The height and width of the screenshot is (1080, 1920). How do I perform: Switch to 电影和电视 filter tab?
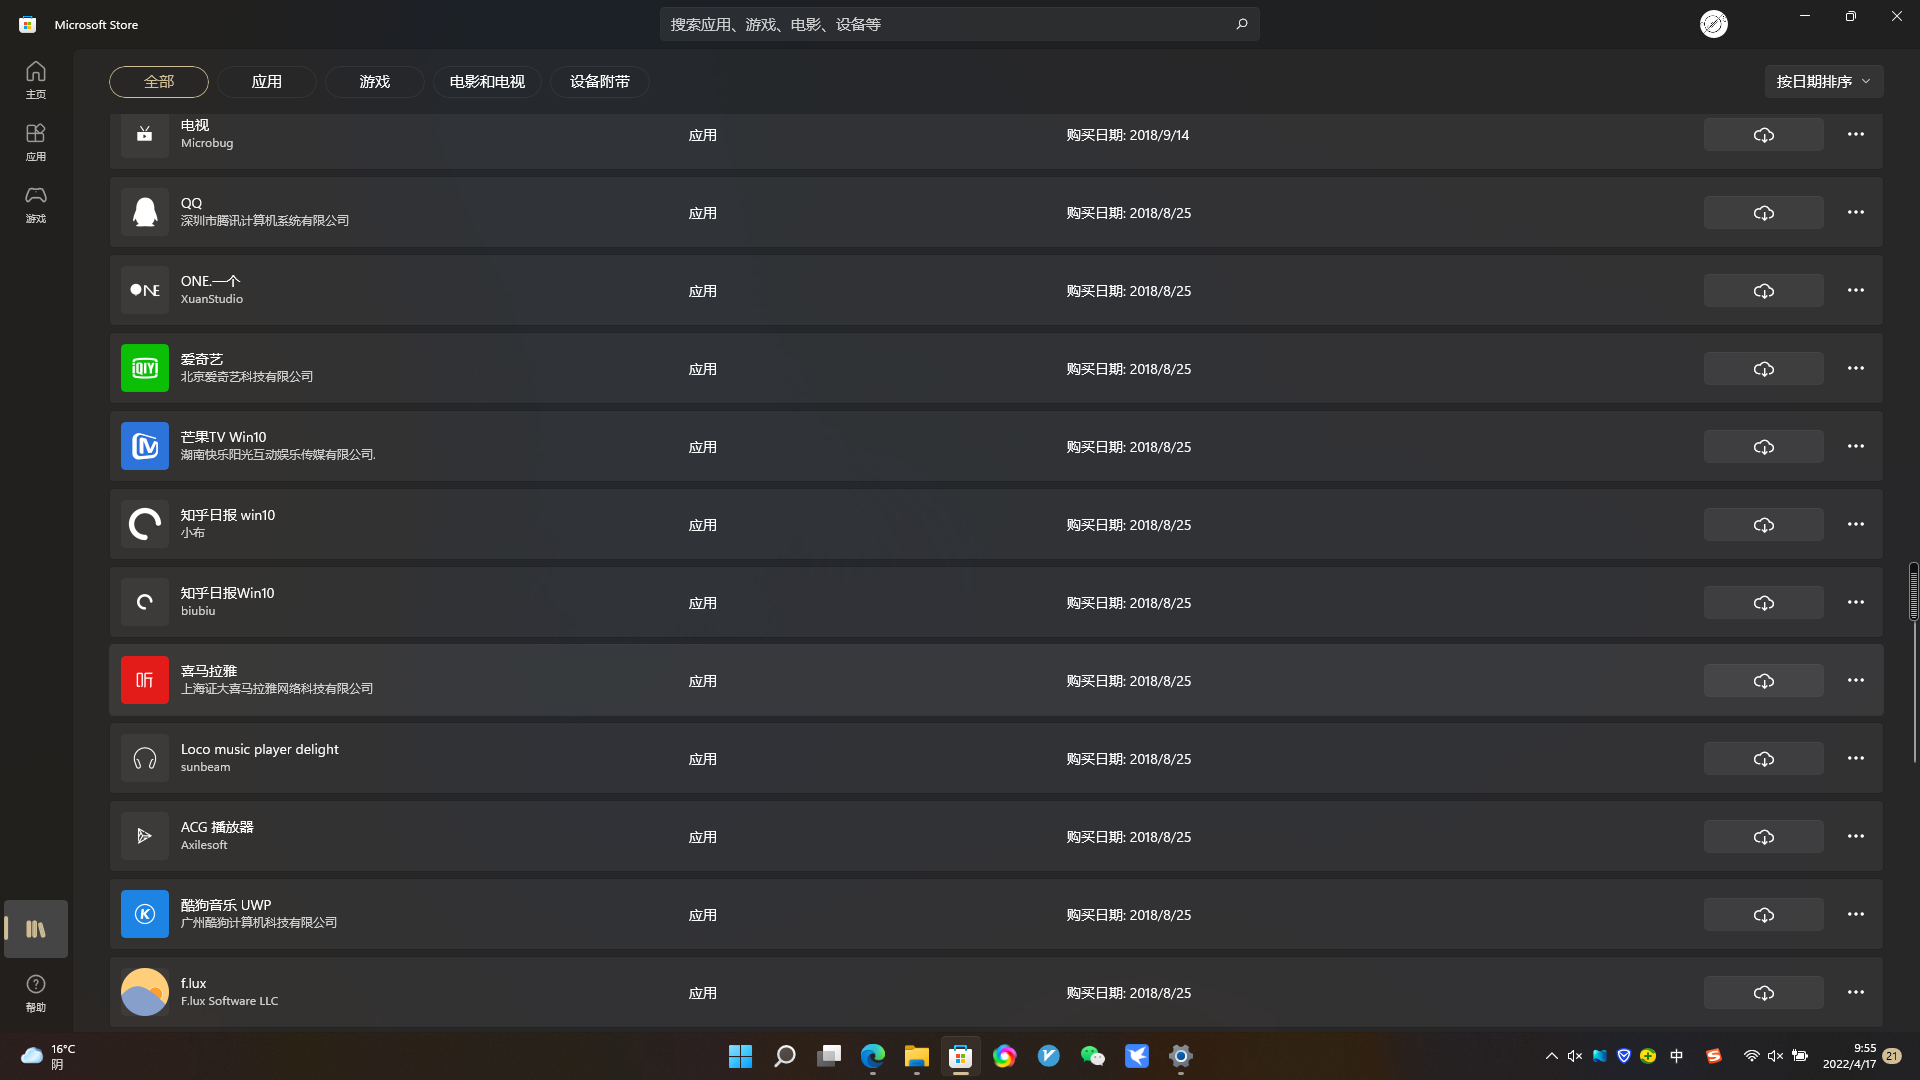pyautogui.click(x=487, y=82)
